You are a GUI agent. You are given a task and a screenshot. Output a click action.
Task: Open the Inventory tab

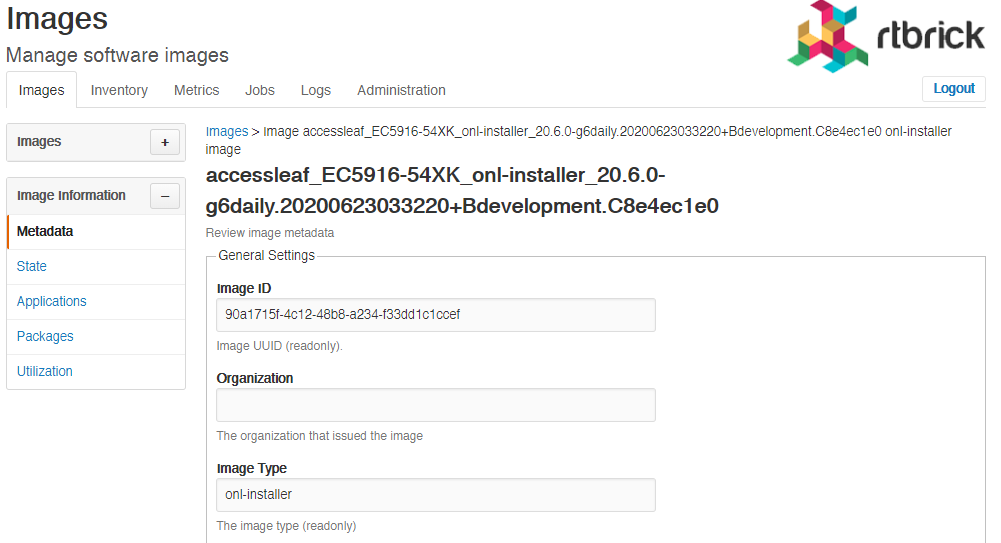tap(119, 90)
